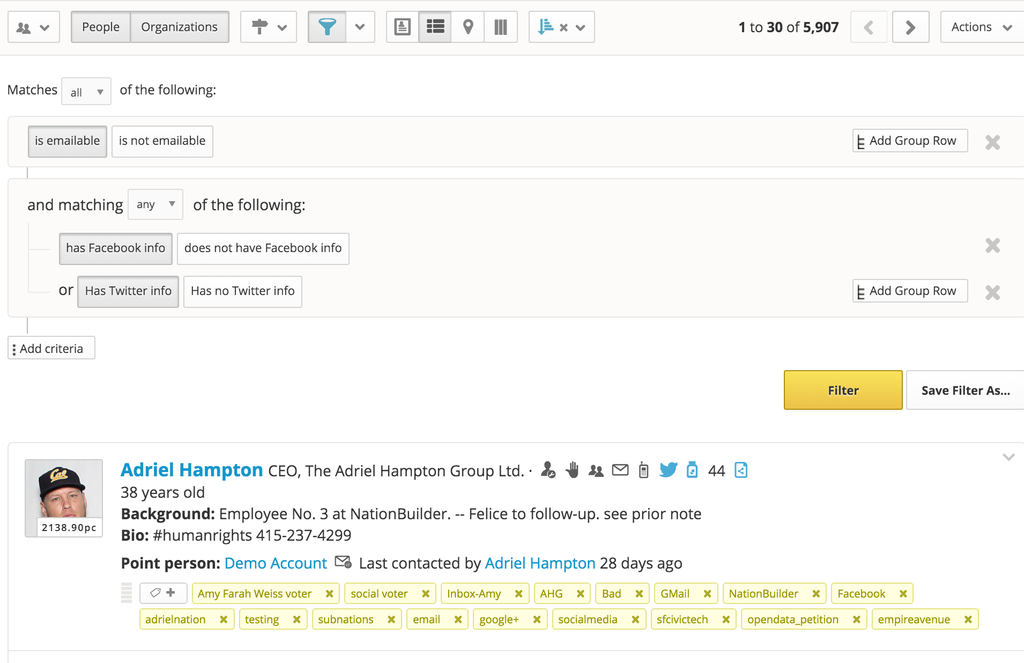Screen dimensions: 1024x663
Task: Remove the 'NationBuilder' tag
Action: [816, 594]
